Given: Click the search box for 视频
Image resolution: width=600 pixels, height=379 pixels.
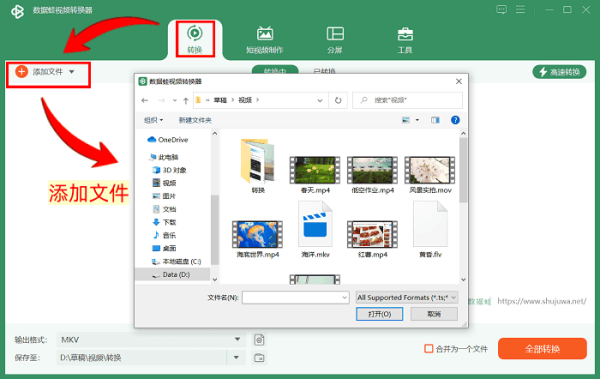Looking at the screenshot, I should click(x=407, y=100).
